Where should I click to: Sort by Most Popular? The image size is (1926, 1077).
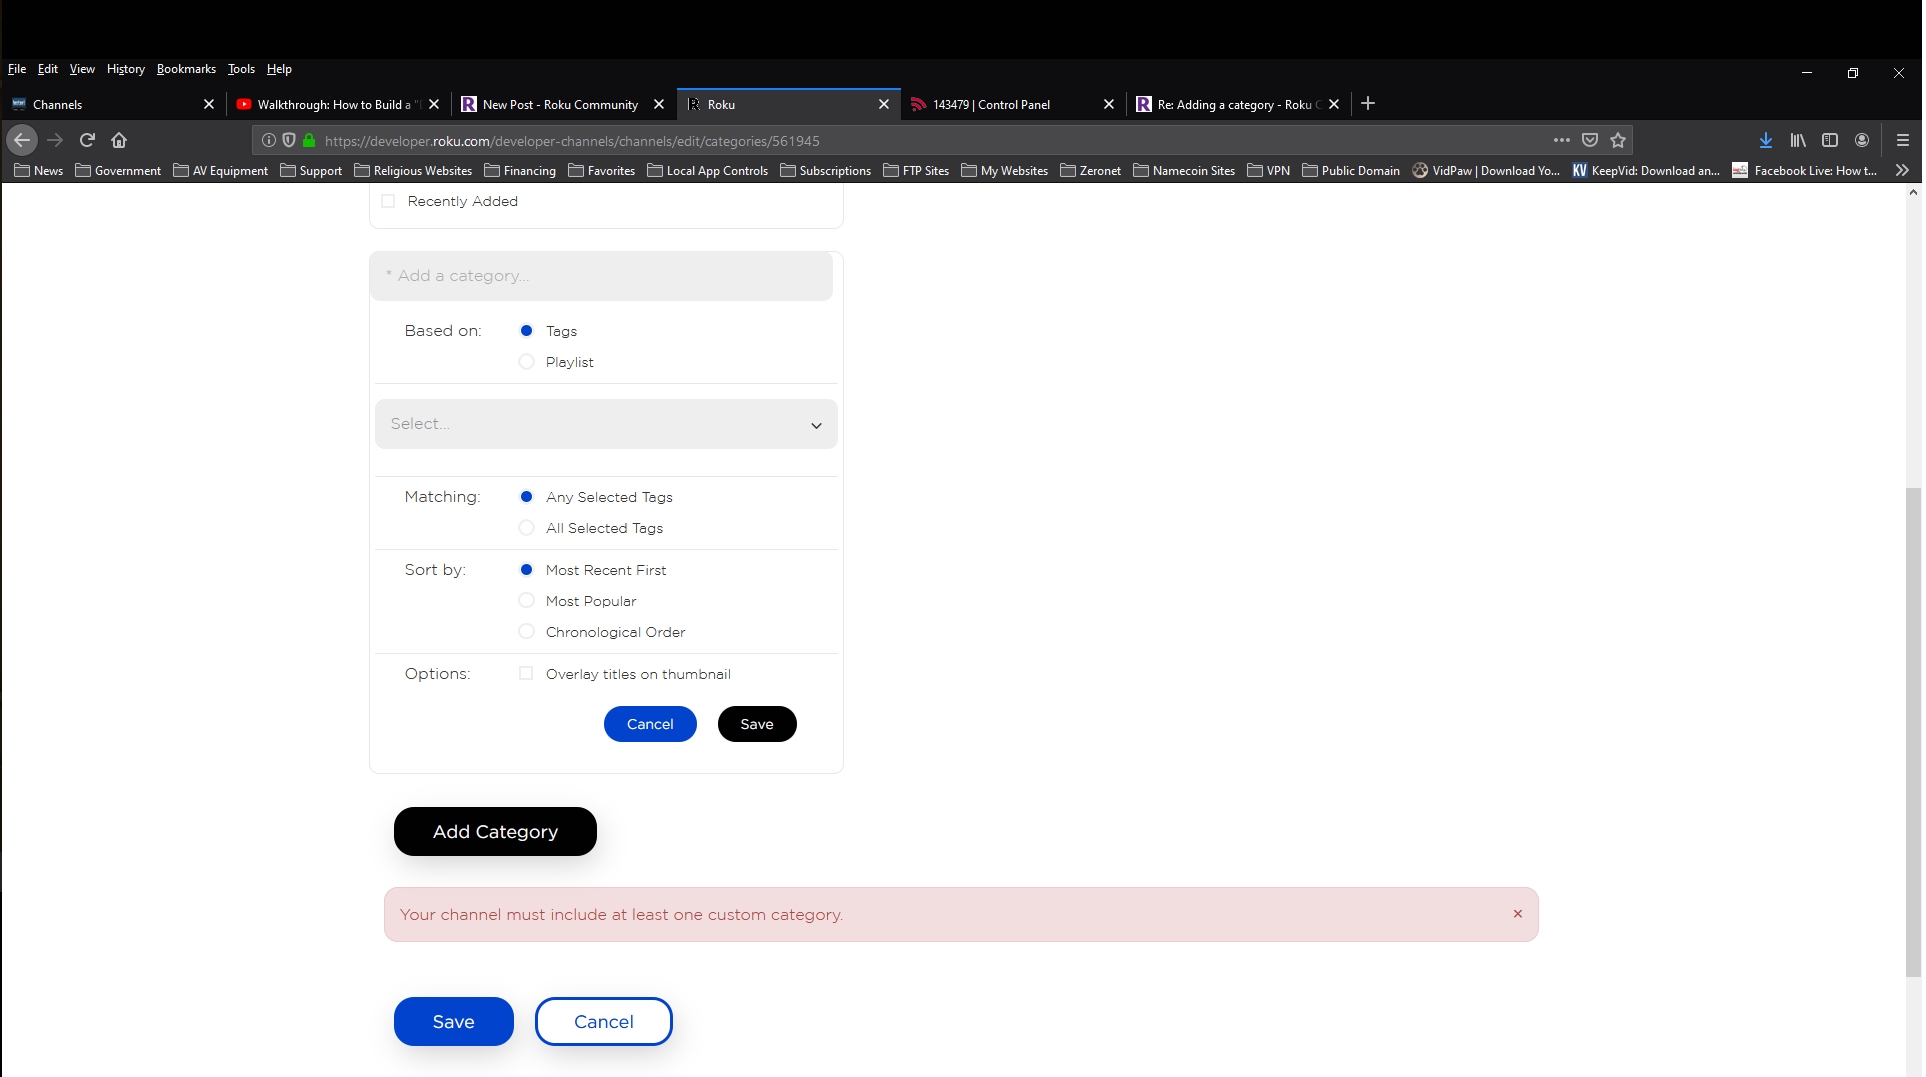click(526, 600)
